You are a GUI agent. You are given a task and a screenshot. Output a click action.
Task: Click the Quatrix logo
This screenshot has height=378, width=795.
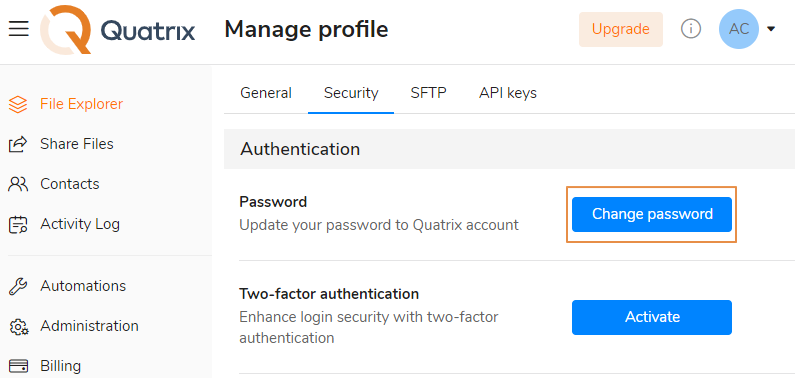(x=118, y=29)
